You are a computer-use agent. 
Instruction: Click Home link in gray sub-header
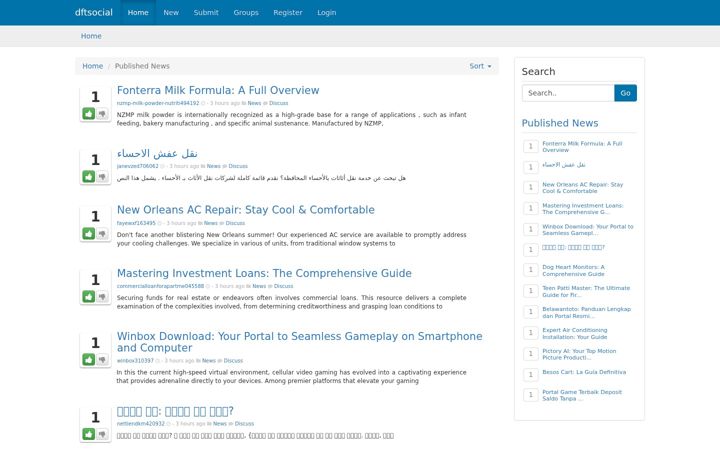91,36
